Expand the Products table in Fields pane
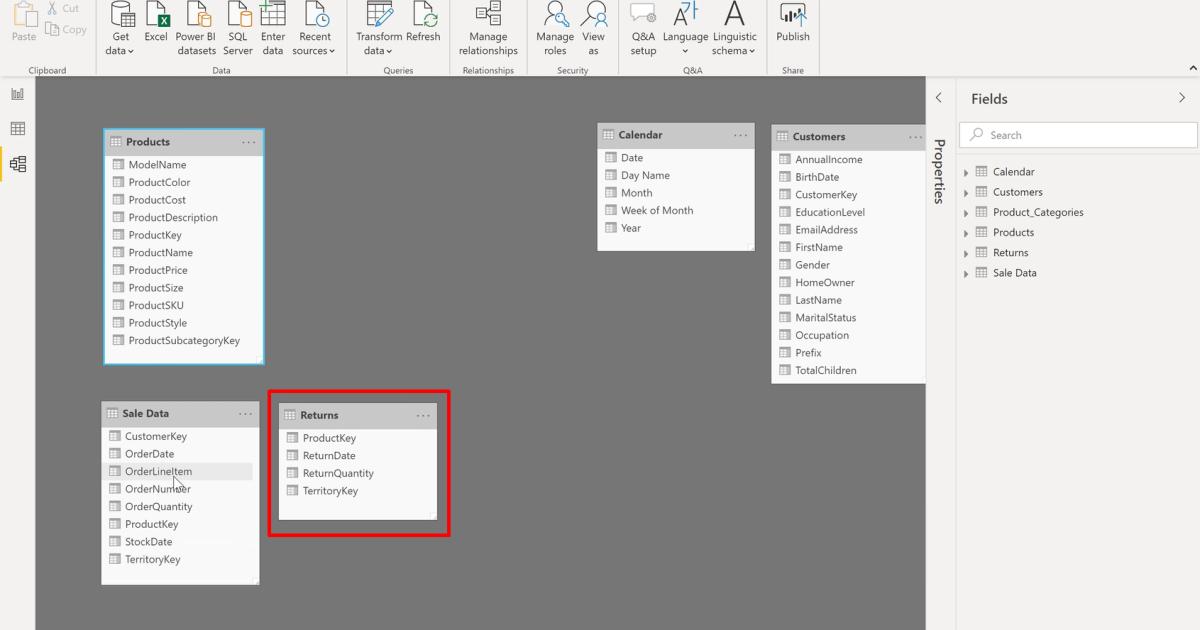Image resolution: width=1200 pixels, height=630 pixels. [x=965, y=232]
